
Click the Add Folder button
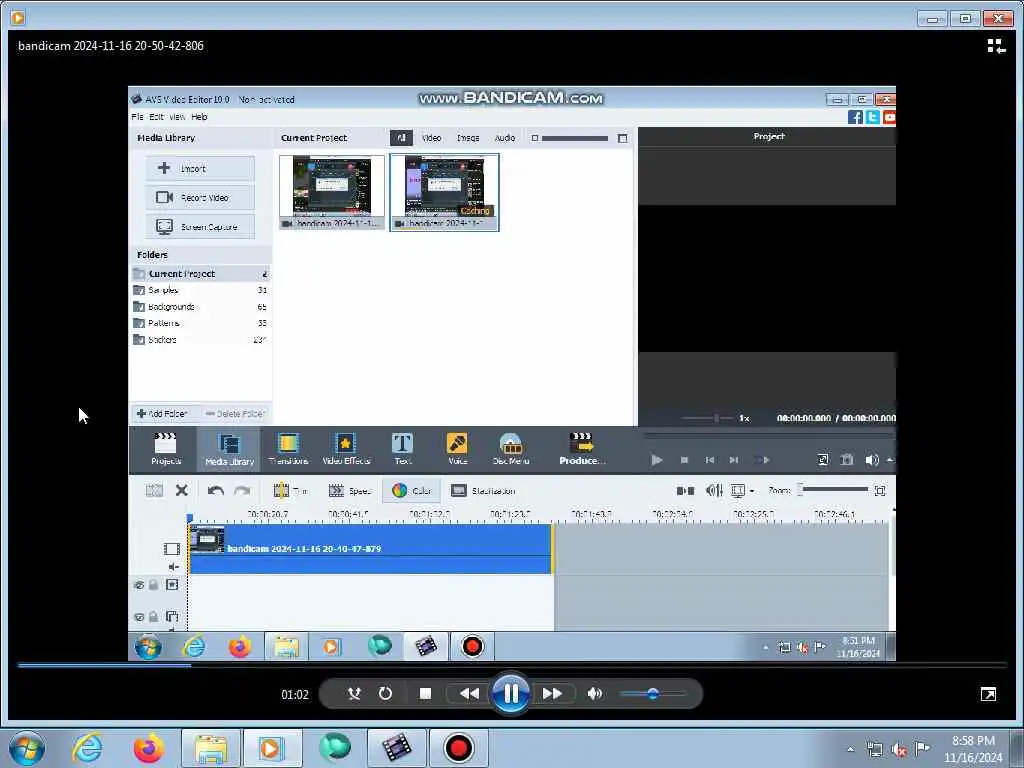(x=162, y=413)
